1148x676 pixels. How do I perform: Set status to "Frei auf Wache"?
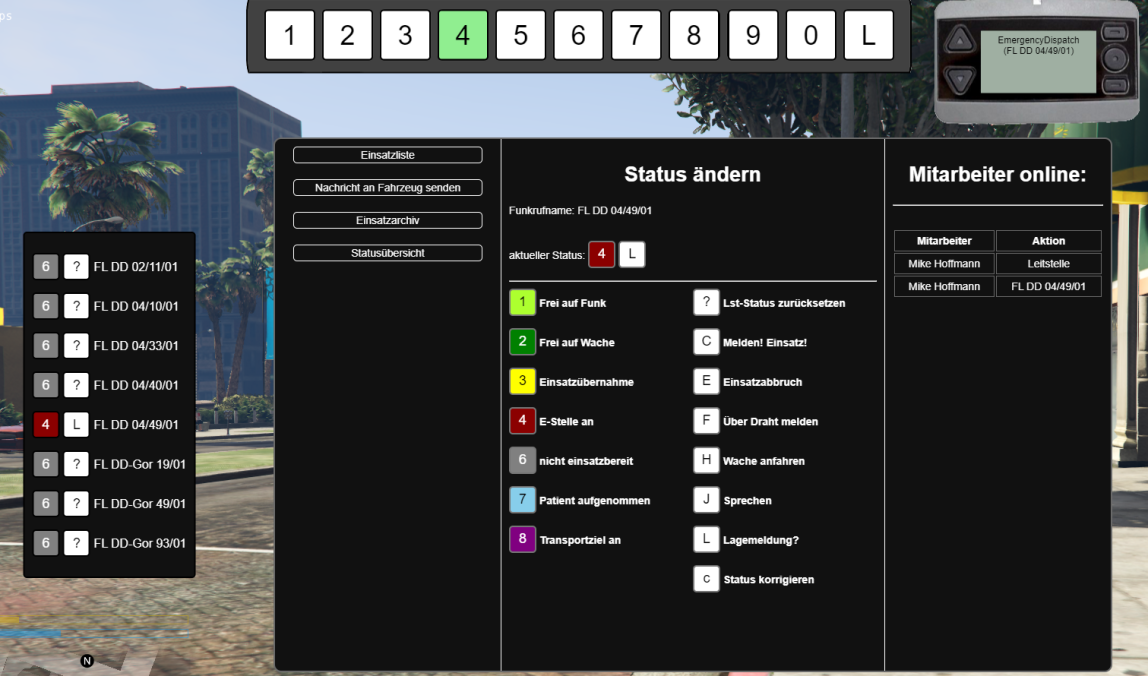click(x=521, y=341)
